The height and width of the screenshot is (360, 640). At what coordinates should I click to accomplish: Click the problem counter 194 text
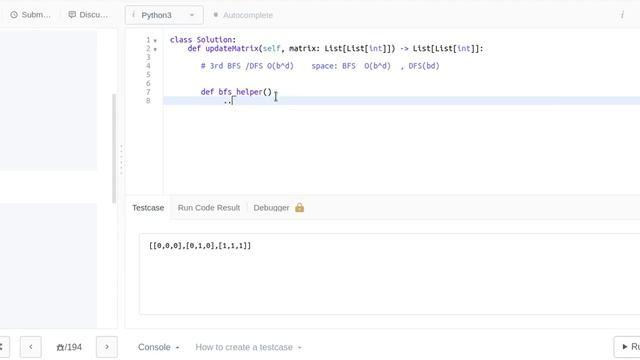(x=69, y=347)
